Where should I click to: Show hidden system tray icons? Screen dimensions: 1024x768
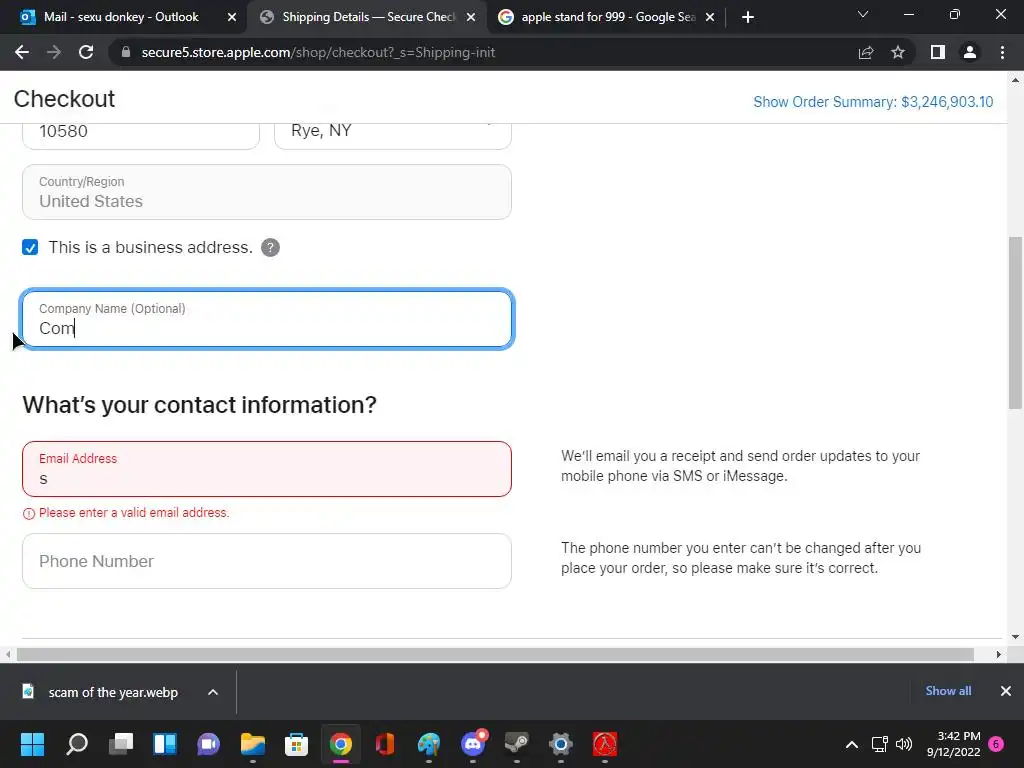(852, 744)
